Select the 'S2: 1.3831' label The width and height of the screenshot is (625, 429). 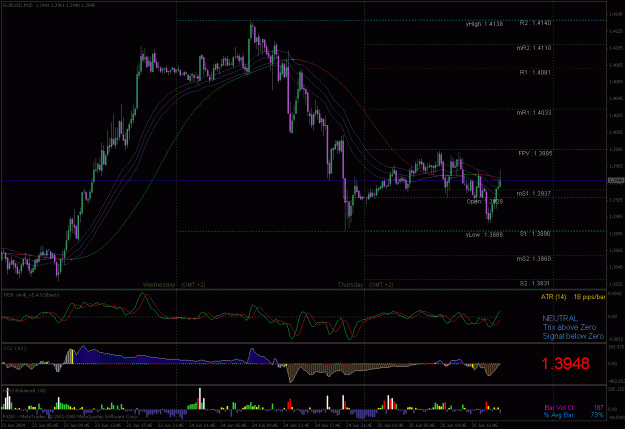(x=535, y=283)
